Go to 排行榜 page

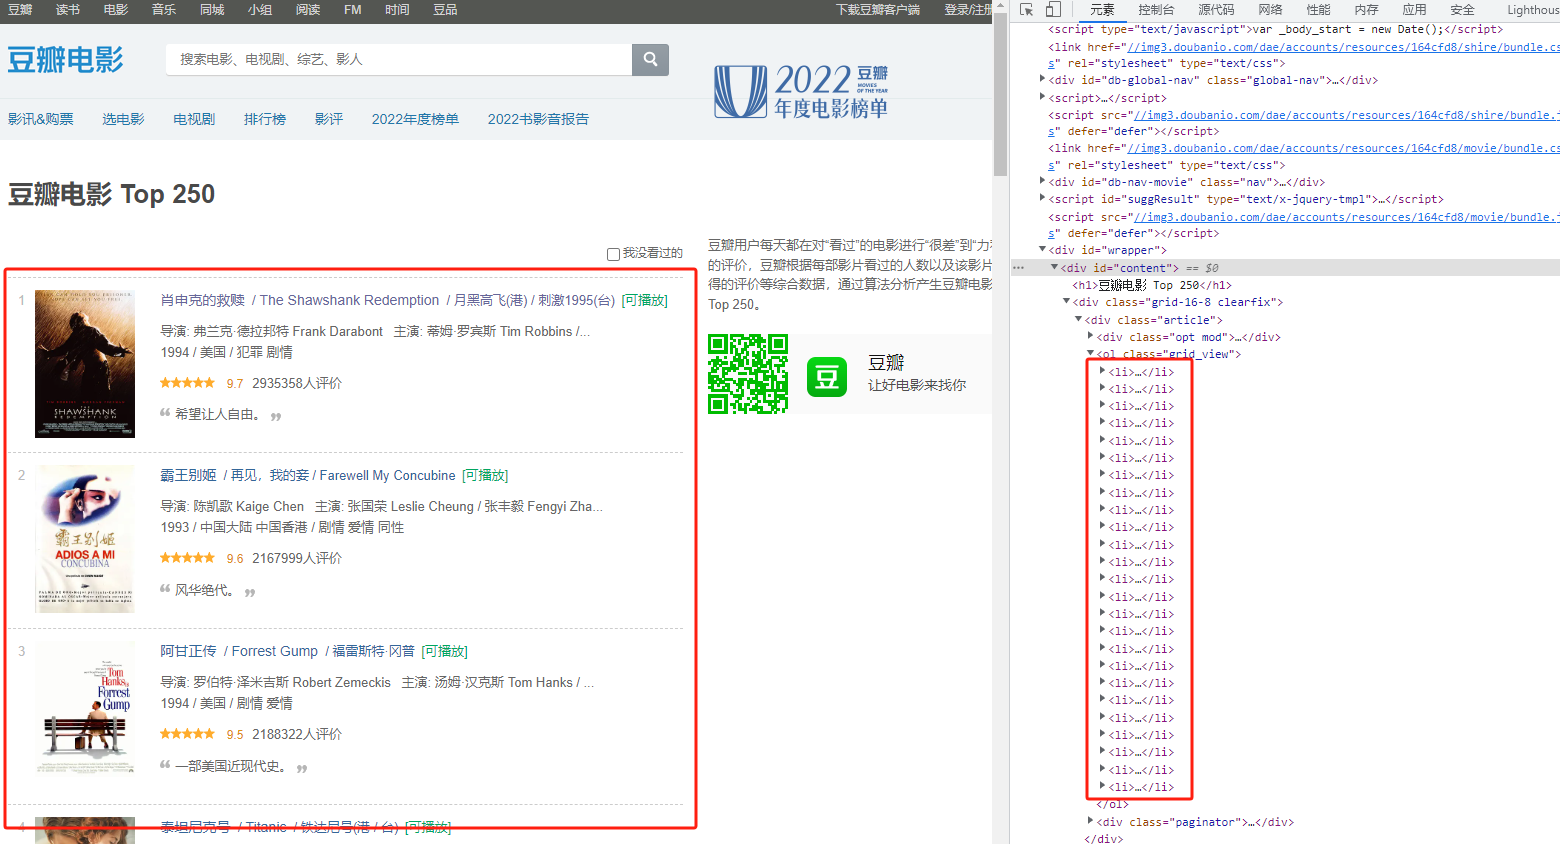[x=265, y=119]
